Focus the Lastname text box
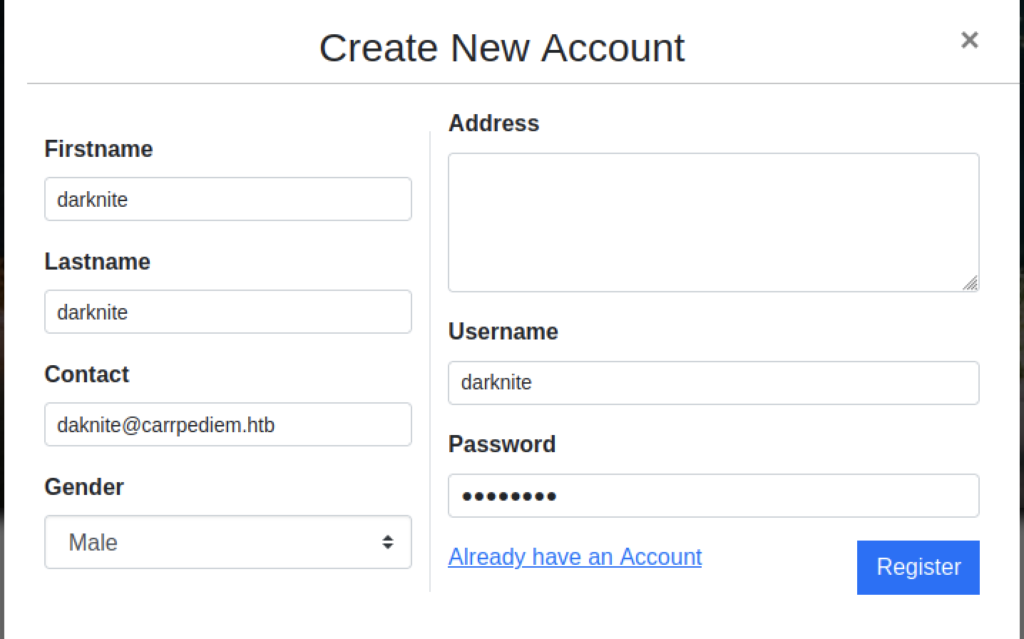 coord(228,312)
